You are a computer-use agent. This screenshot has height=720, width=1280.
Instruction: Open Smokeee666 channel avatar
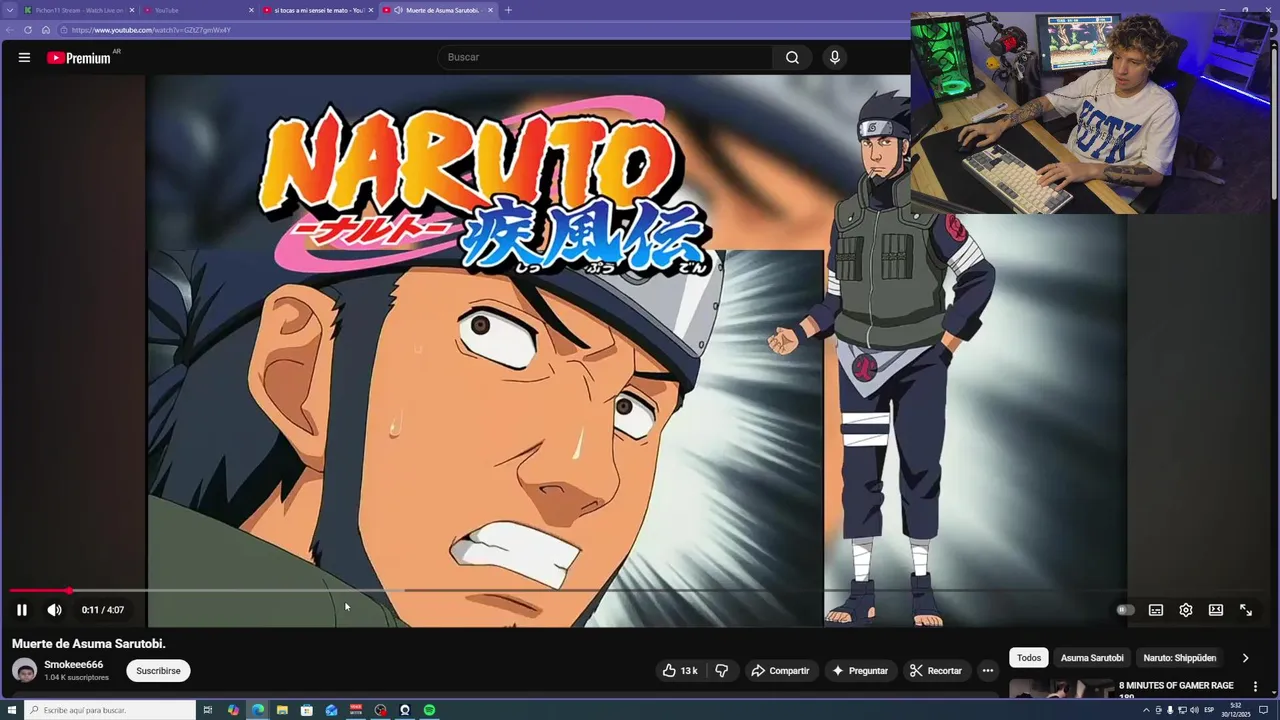[x=25, y=671]
